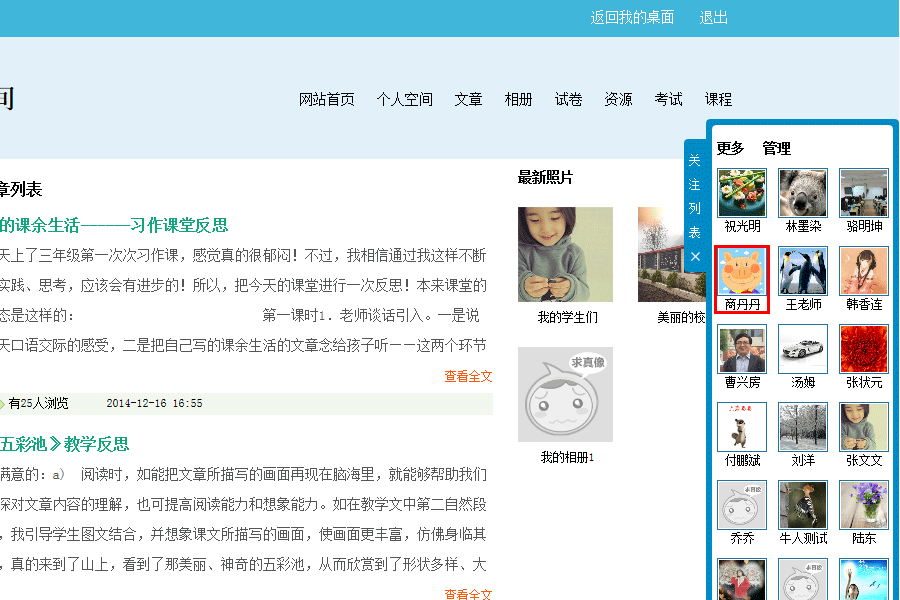The width and height of the screenshot is (900, 600).
Task: Open 曹兴房's portrait avatar
Action: (x=742, y=349)
